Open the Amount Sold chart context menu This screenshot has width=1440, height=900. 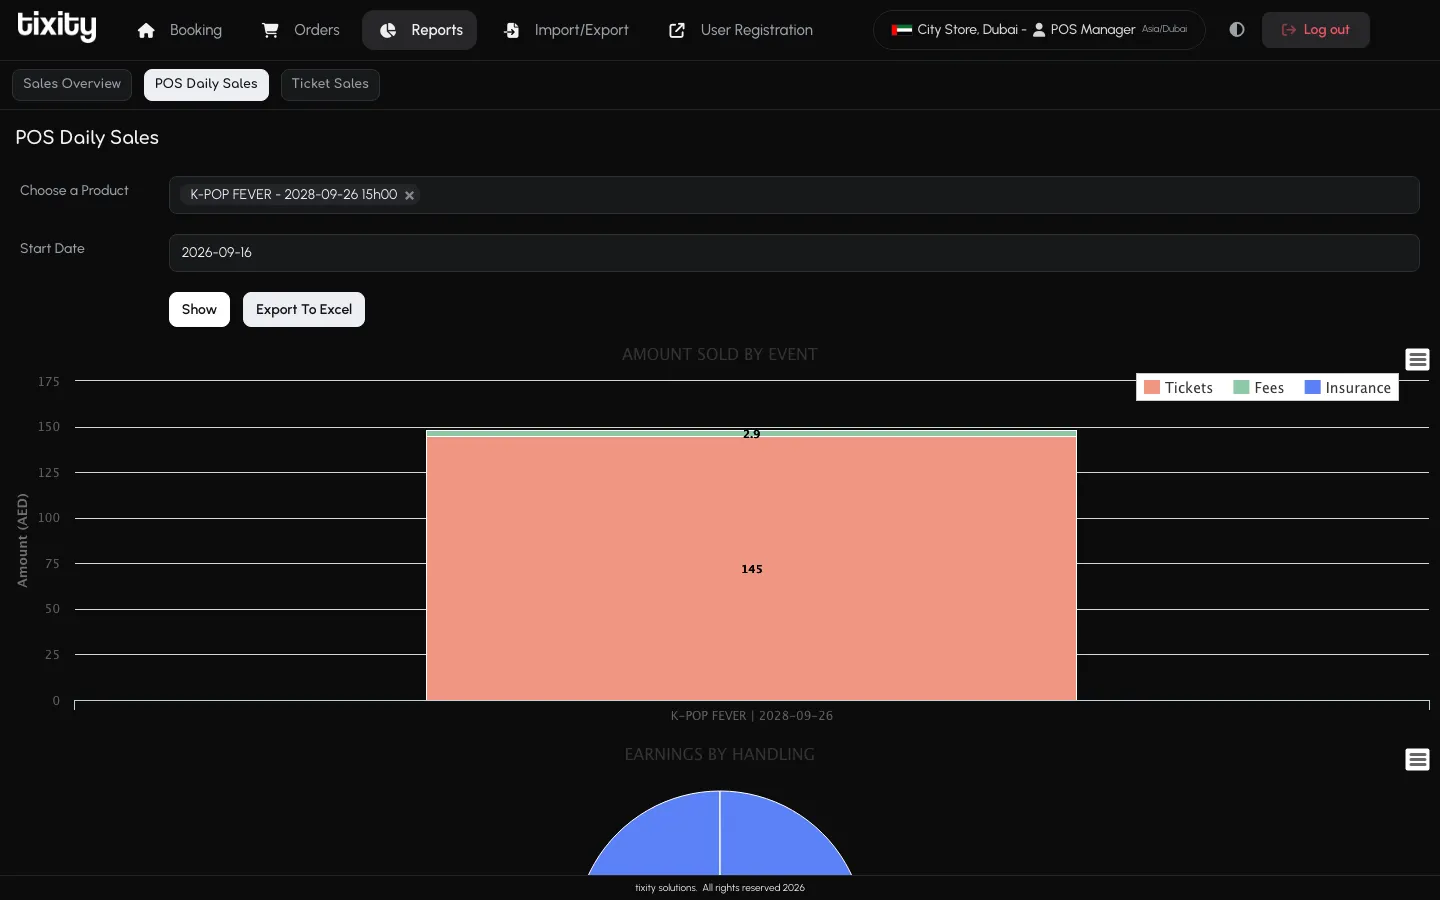pyautogui.click(x=1417, y=360)
